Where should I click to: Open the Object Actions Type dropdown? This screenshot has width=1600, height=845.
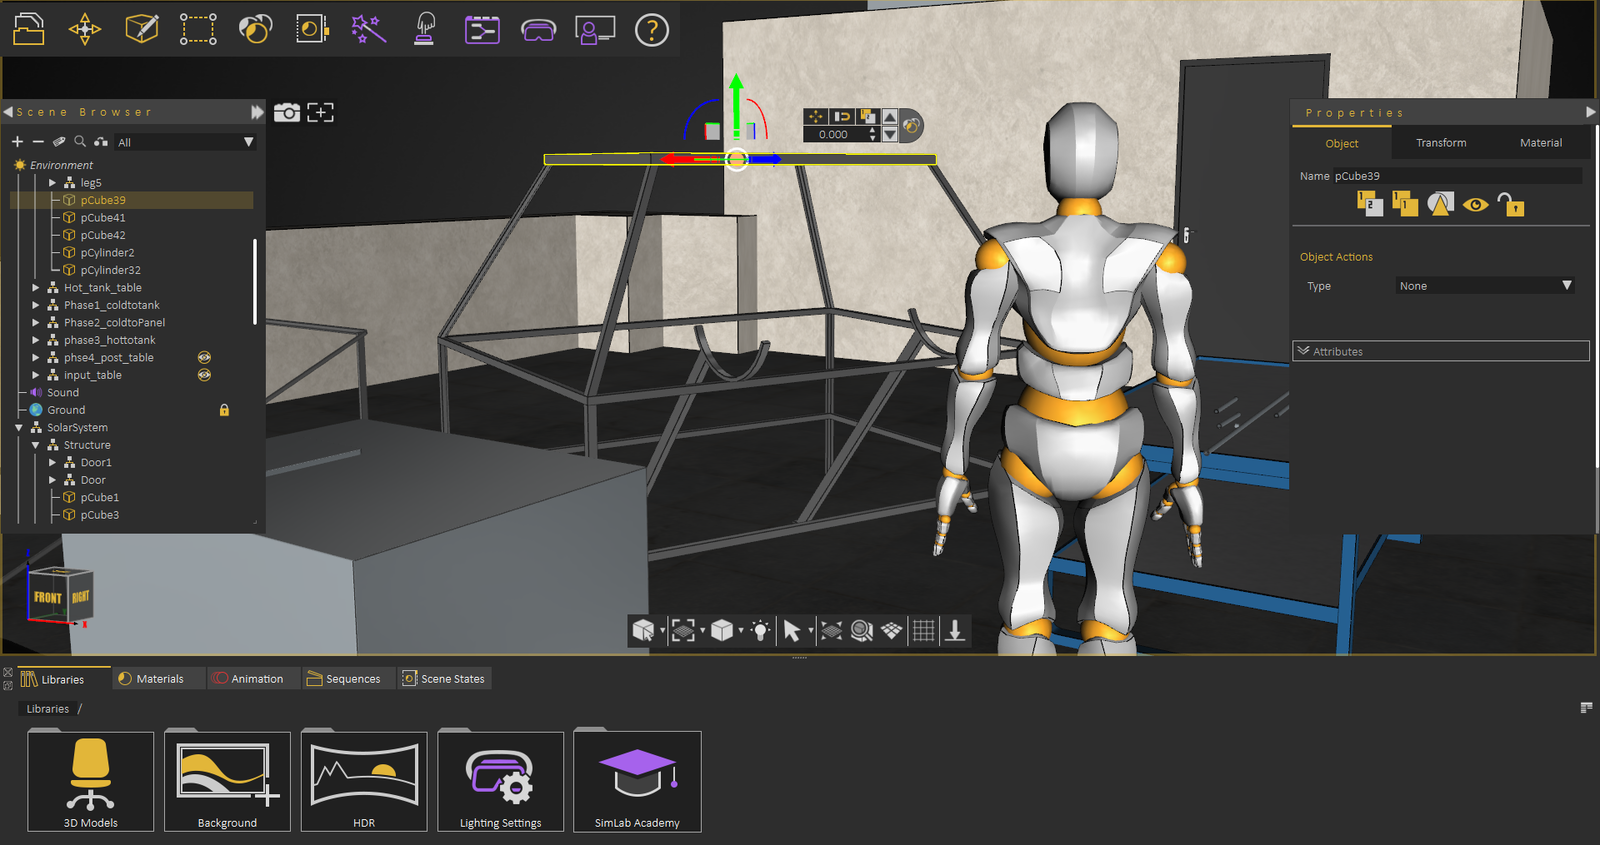(1485, 286)
